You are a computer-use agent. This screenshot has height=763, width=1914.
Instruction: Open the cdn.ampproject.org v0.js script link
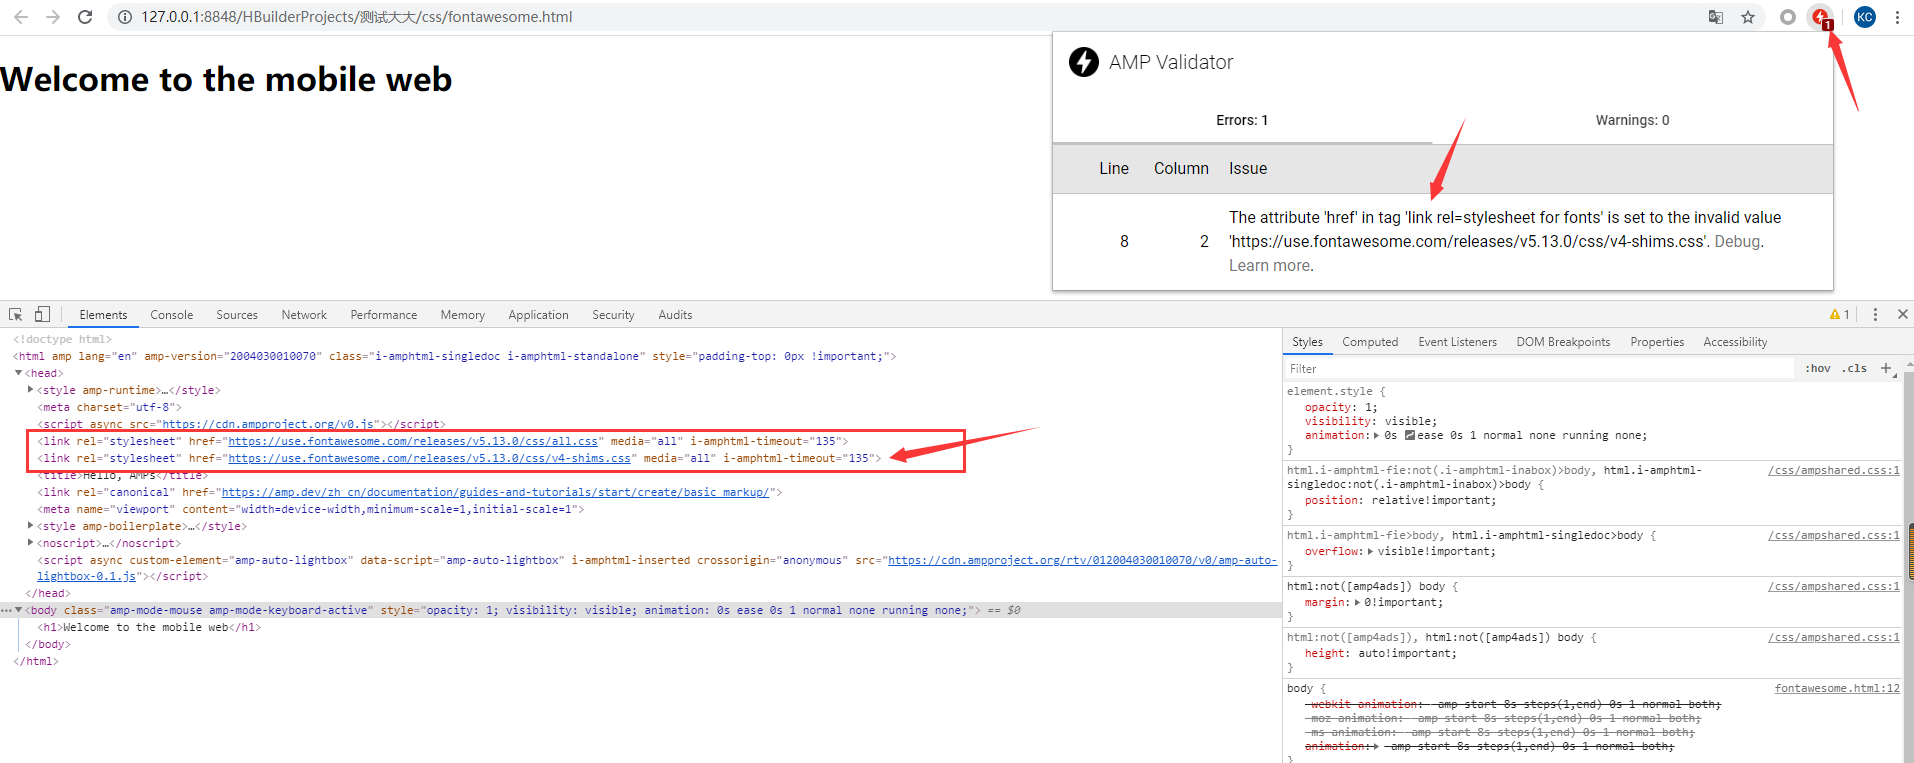click(268, 424)
